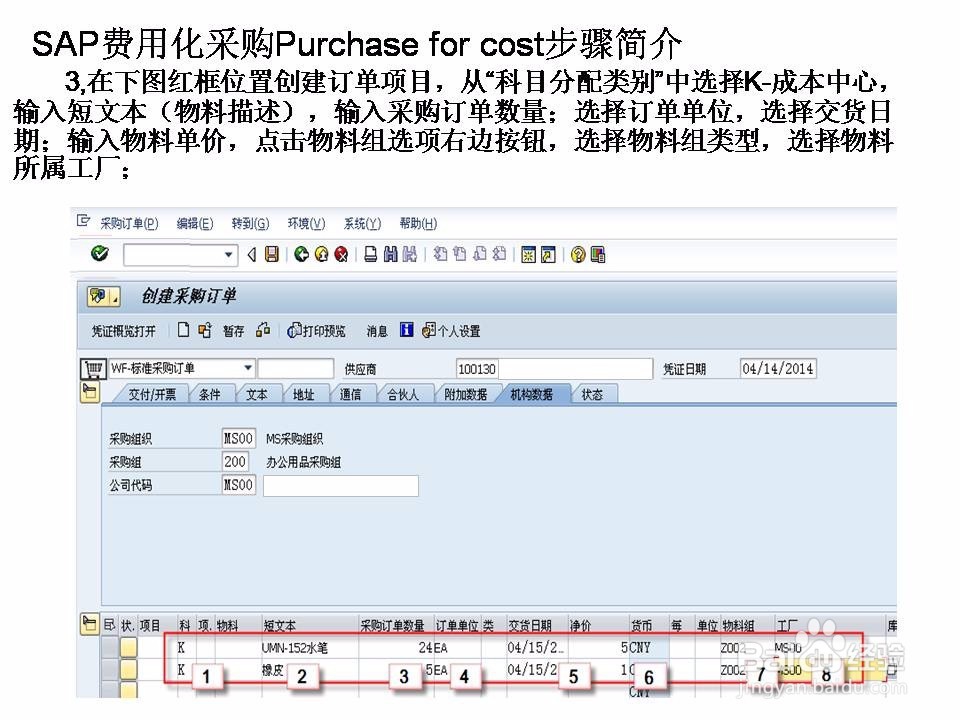The image size is (960, 720).
Task: Click the Previous Page icon
Action: [x=460, y=254]
